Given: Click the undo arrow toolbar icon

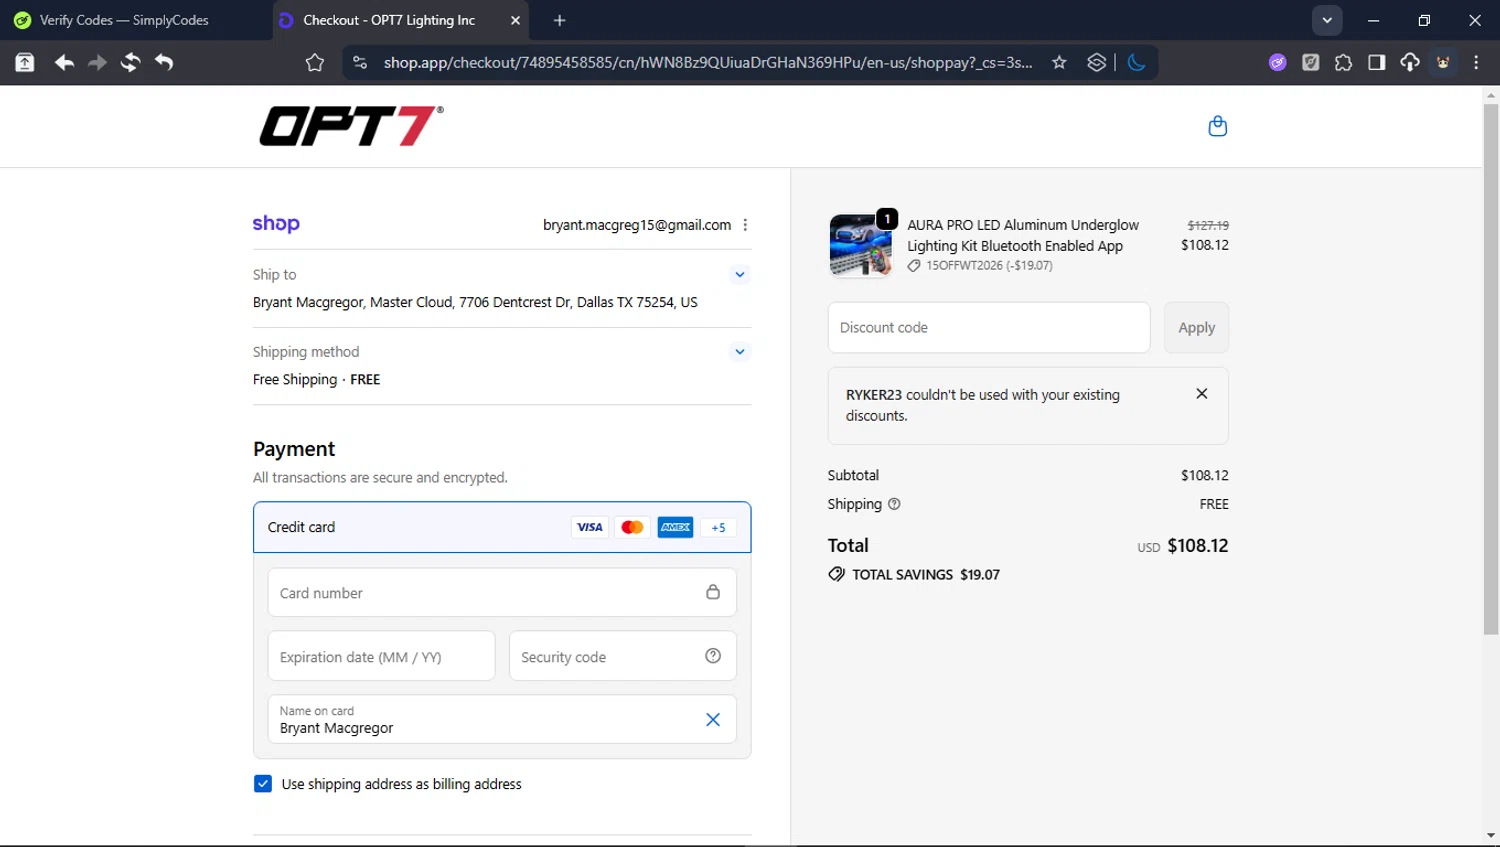Looking at the screenshot, I should (164, 63).
